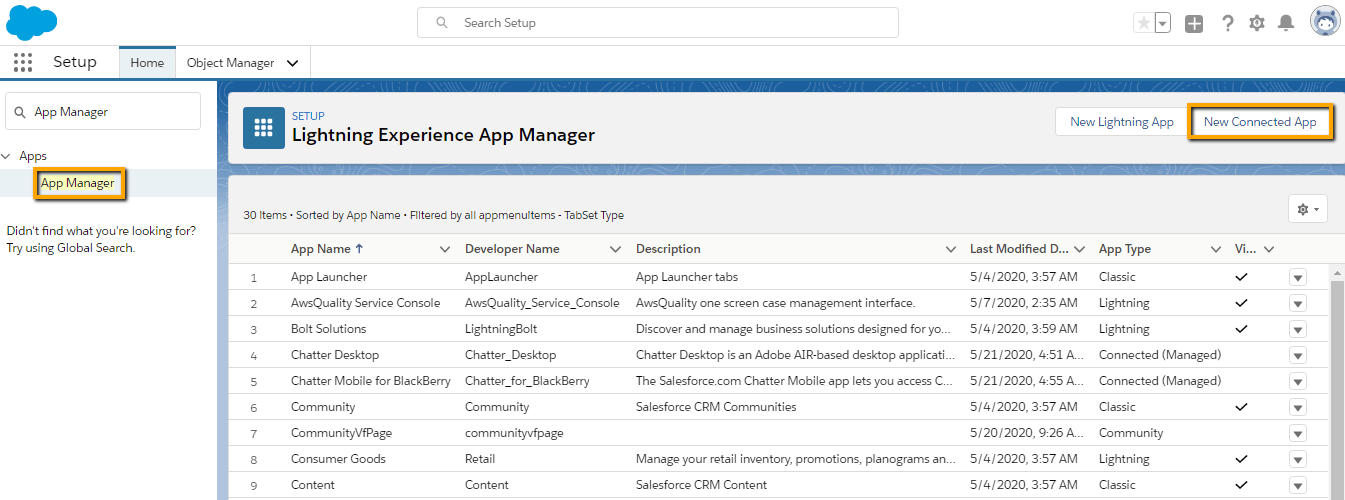Open row actions for CommunityVfPage
The width and height of the screenshot is (1345, 500).
pyautogui.click(x=1298, y=433)
